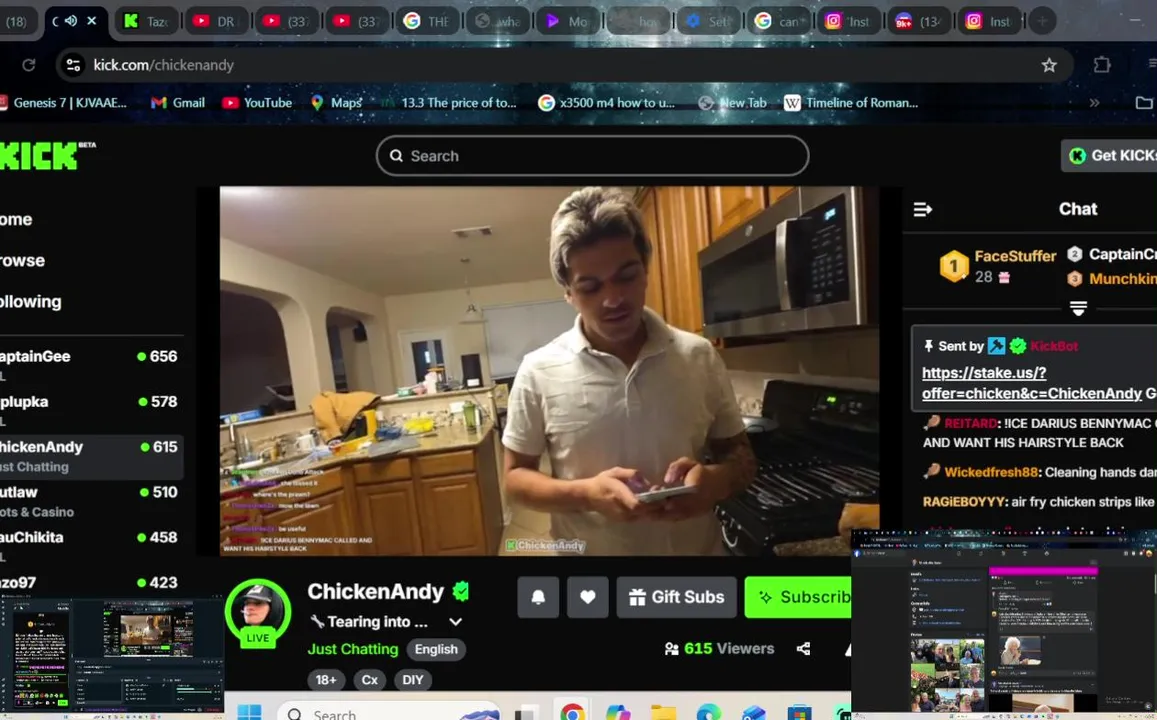Open the Gmail bookmark
Screen dimensions: 1157x720
178,103
